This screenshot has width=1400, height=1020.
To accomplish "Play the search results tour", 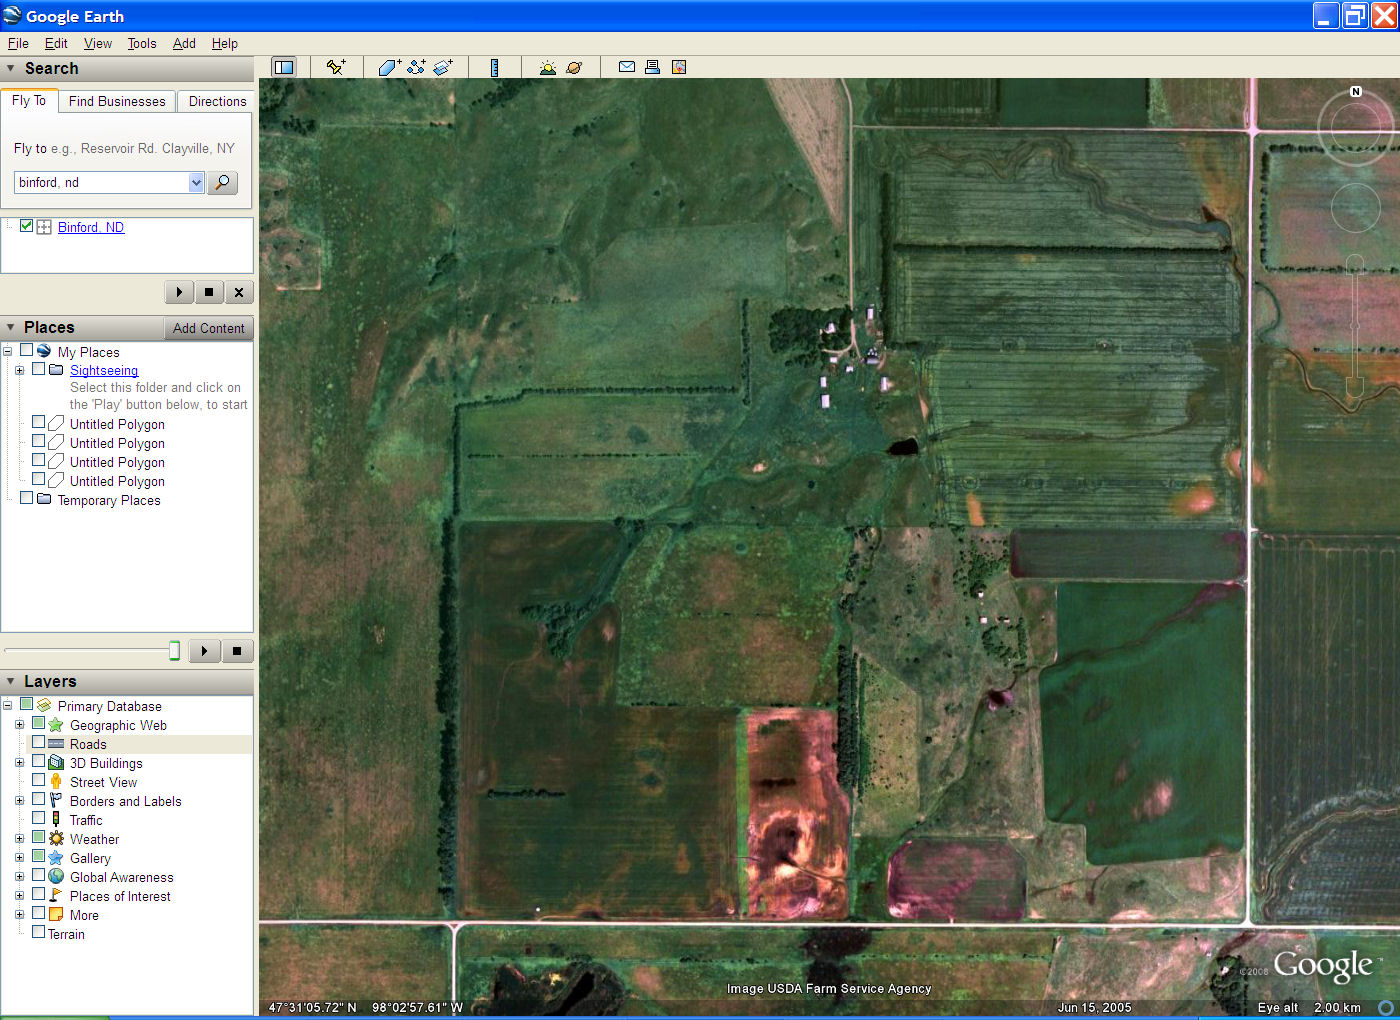I will (179, 292).
